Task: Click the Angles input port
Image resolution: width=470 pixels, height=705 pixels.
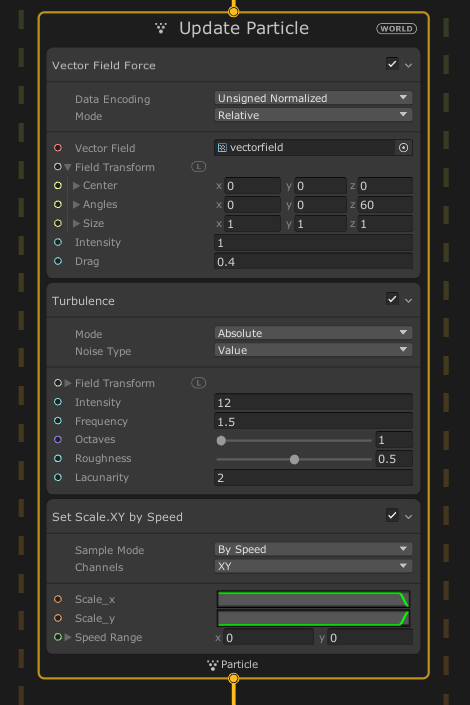Action: pos(58,204)
